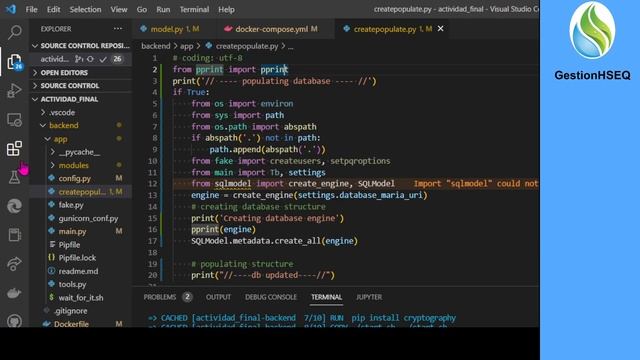Image resolution: width=640 pixels, height=360 pixels.
Task: Place cursor on 'engine = create_engine' line 13
Action: point(309,195)
